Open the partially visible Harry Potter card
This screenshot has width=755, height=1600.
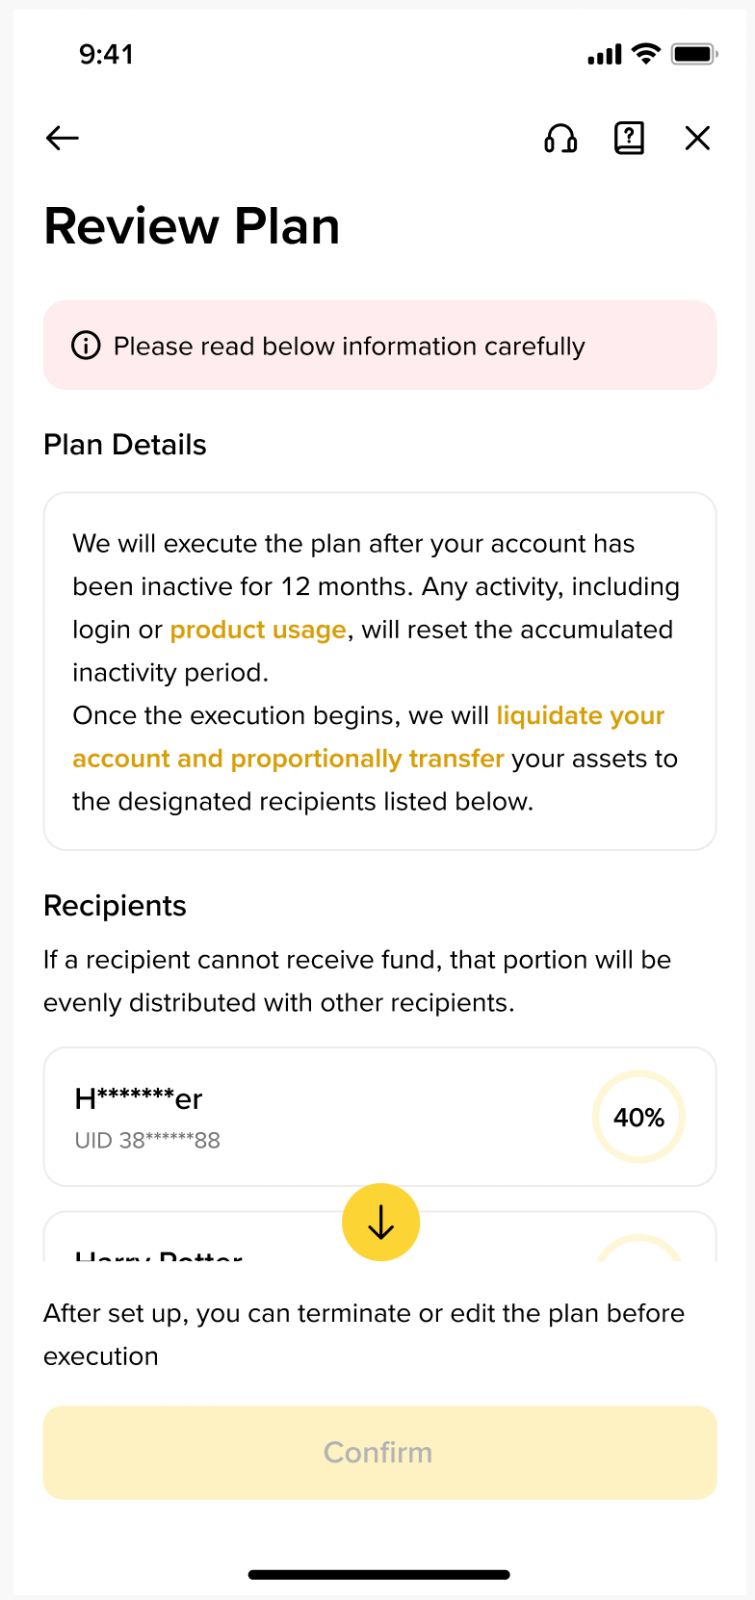380,1237
